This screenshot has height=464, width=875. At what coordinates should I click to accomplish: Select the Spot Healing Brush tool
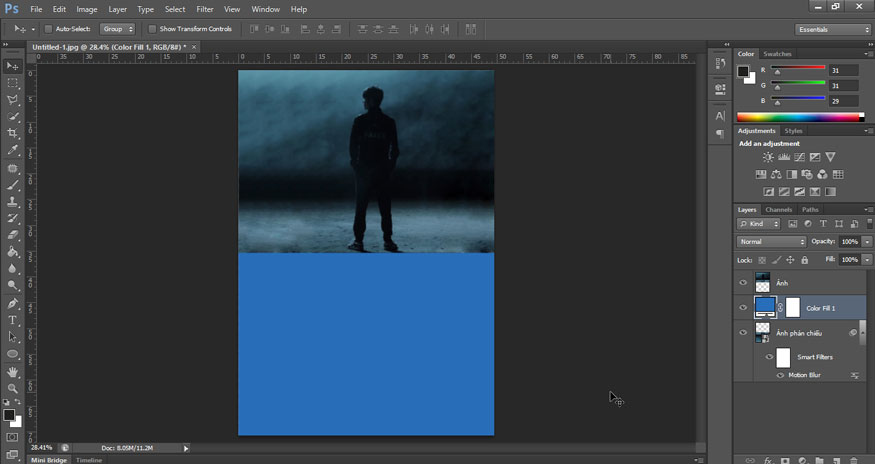pos(12,168)
